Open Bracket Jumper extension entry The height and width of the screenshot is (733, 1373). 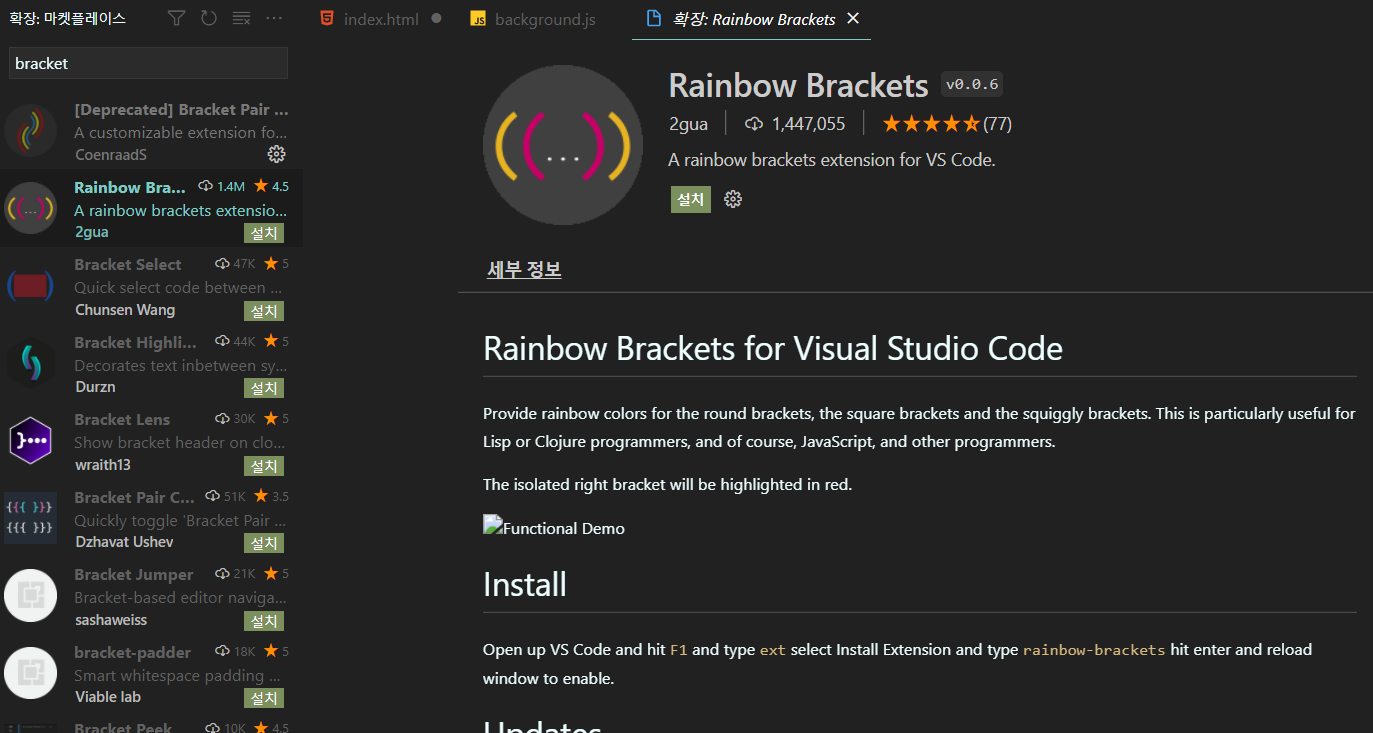tap(151, 596)
